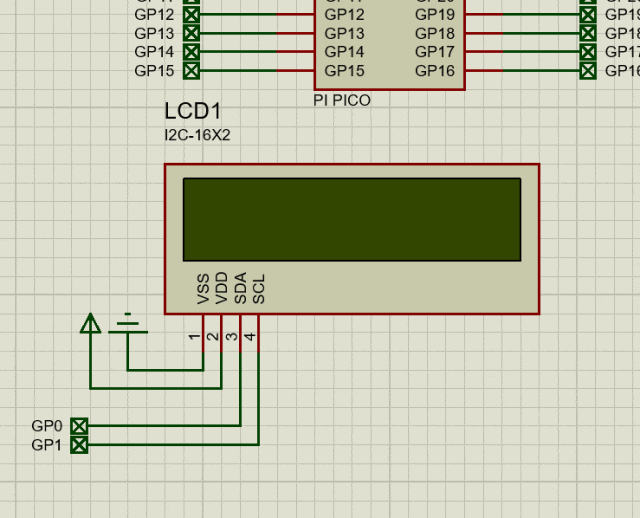Click the I2C-16X2 component value label

click(197, 135)
